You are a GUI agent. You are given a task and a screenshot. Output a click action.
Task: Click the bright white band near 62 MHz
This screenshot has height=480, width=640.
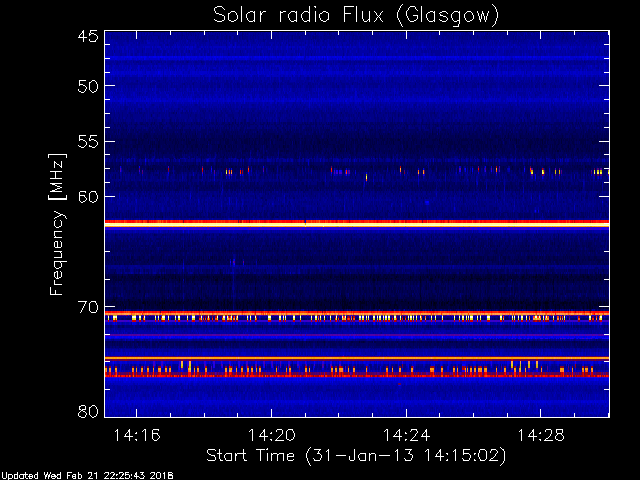tap(357, 224)
